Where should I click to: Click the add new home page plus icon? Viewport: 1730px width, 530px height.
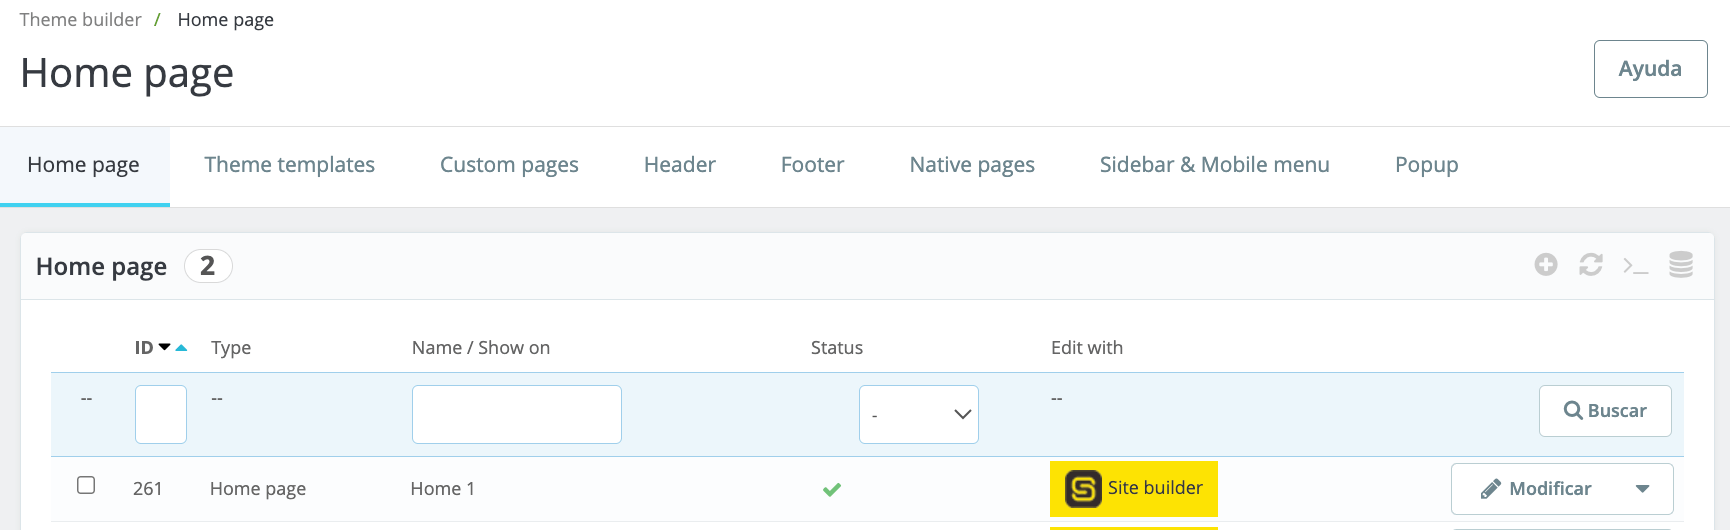point(1546,265)
